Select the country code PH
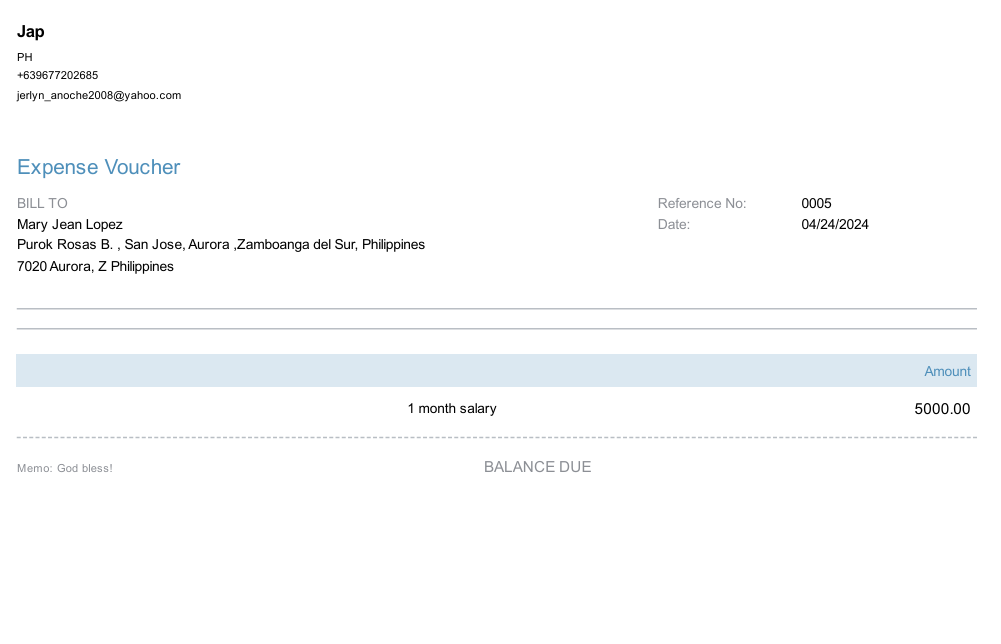The image size is (1001, 644). coord(24,57)
